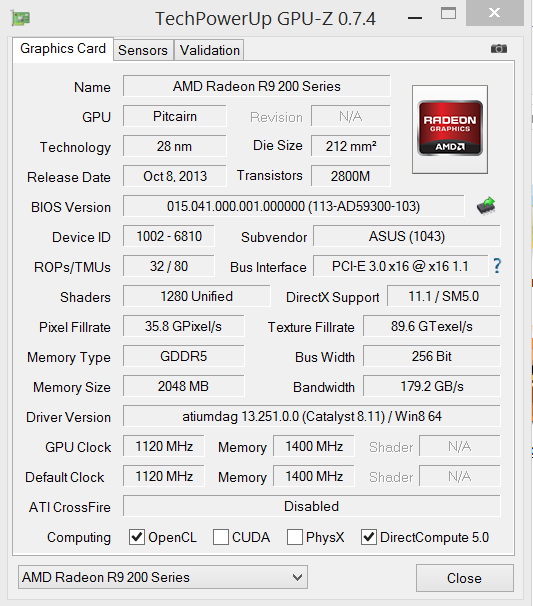Click the Close button
The image size is (533, 606).
click(465, 578)
